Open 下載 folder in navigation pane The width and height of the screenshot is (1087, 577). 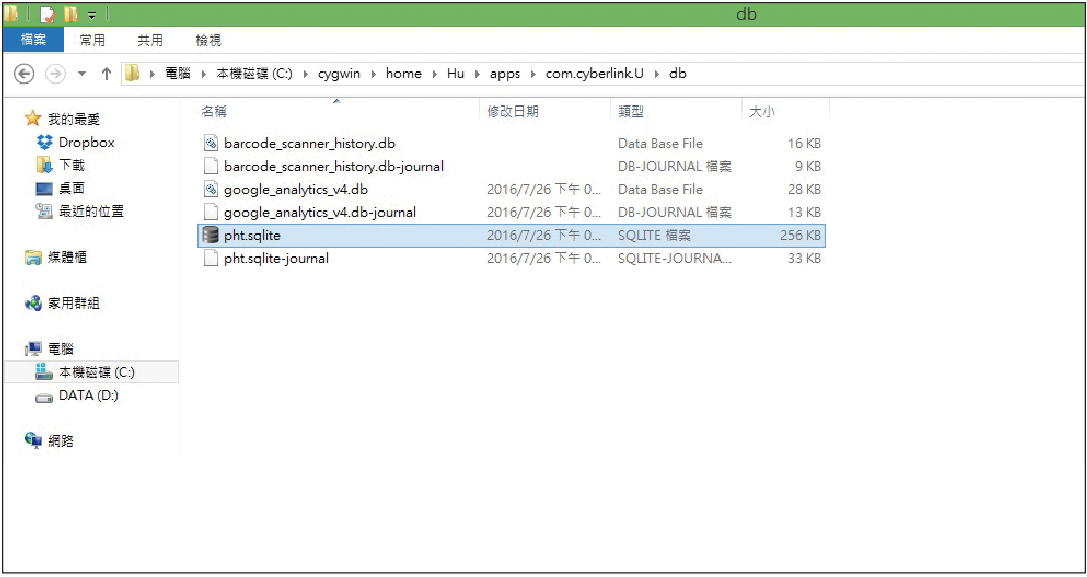[x=72, y=165]
